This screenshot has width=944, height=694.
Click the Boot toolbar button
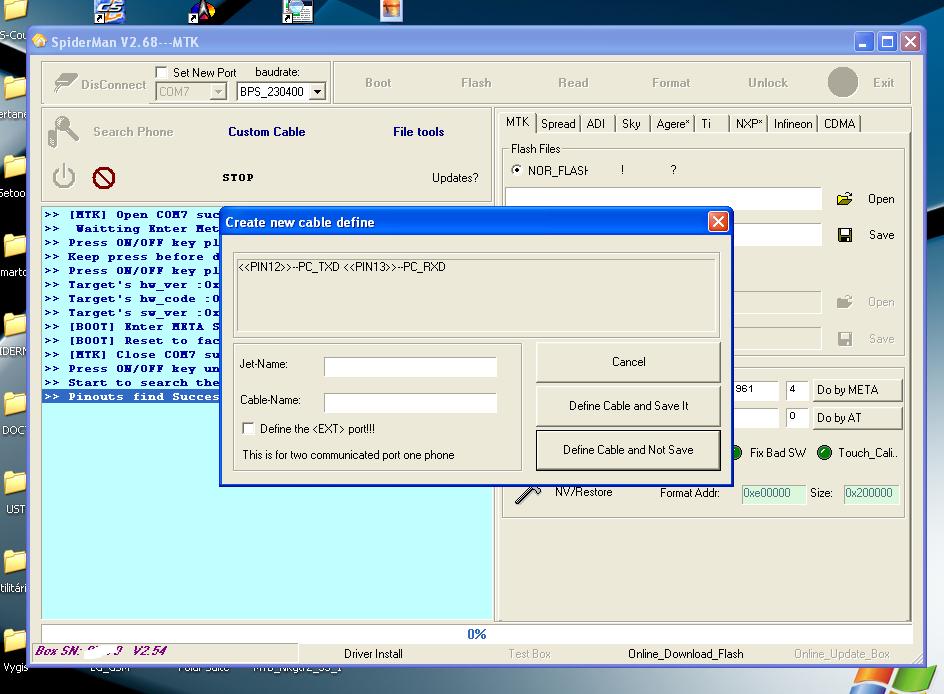tap(378, 82)
